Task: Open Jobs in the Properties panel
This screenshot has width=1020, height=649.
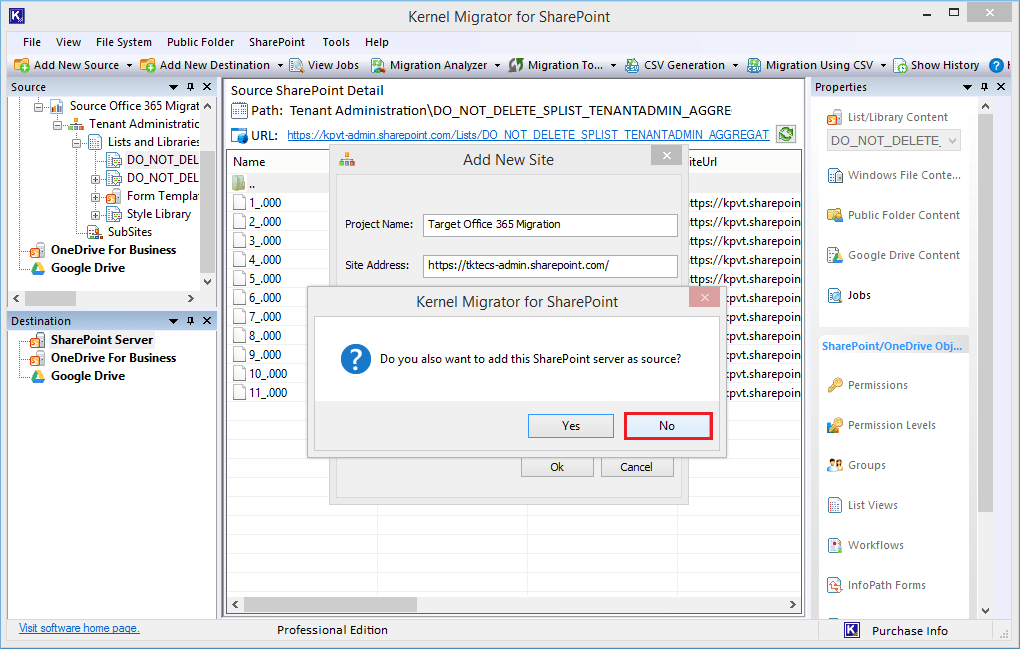Action: point(848,295)
